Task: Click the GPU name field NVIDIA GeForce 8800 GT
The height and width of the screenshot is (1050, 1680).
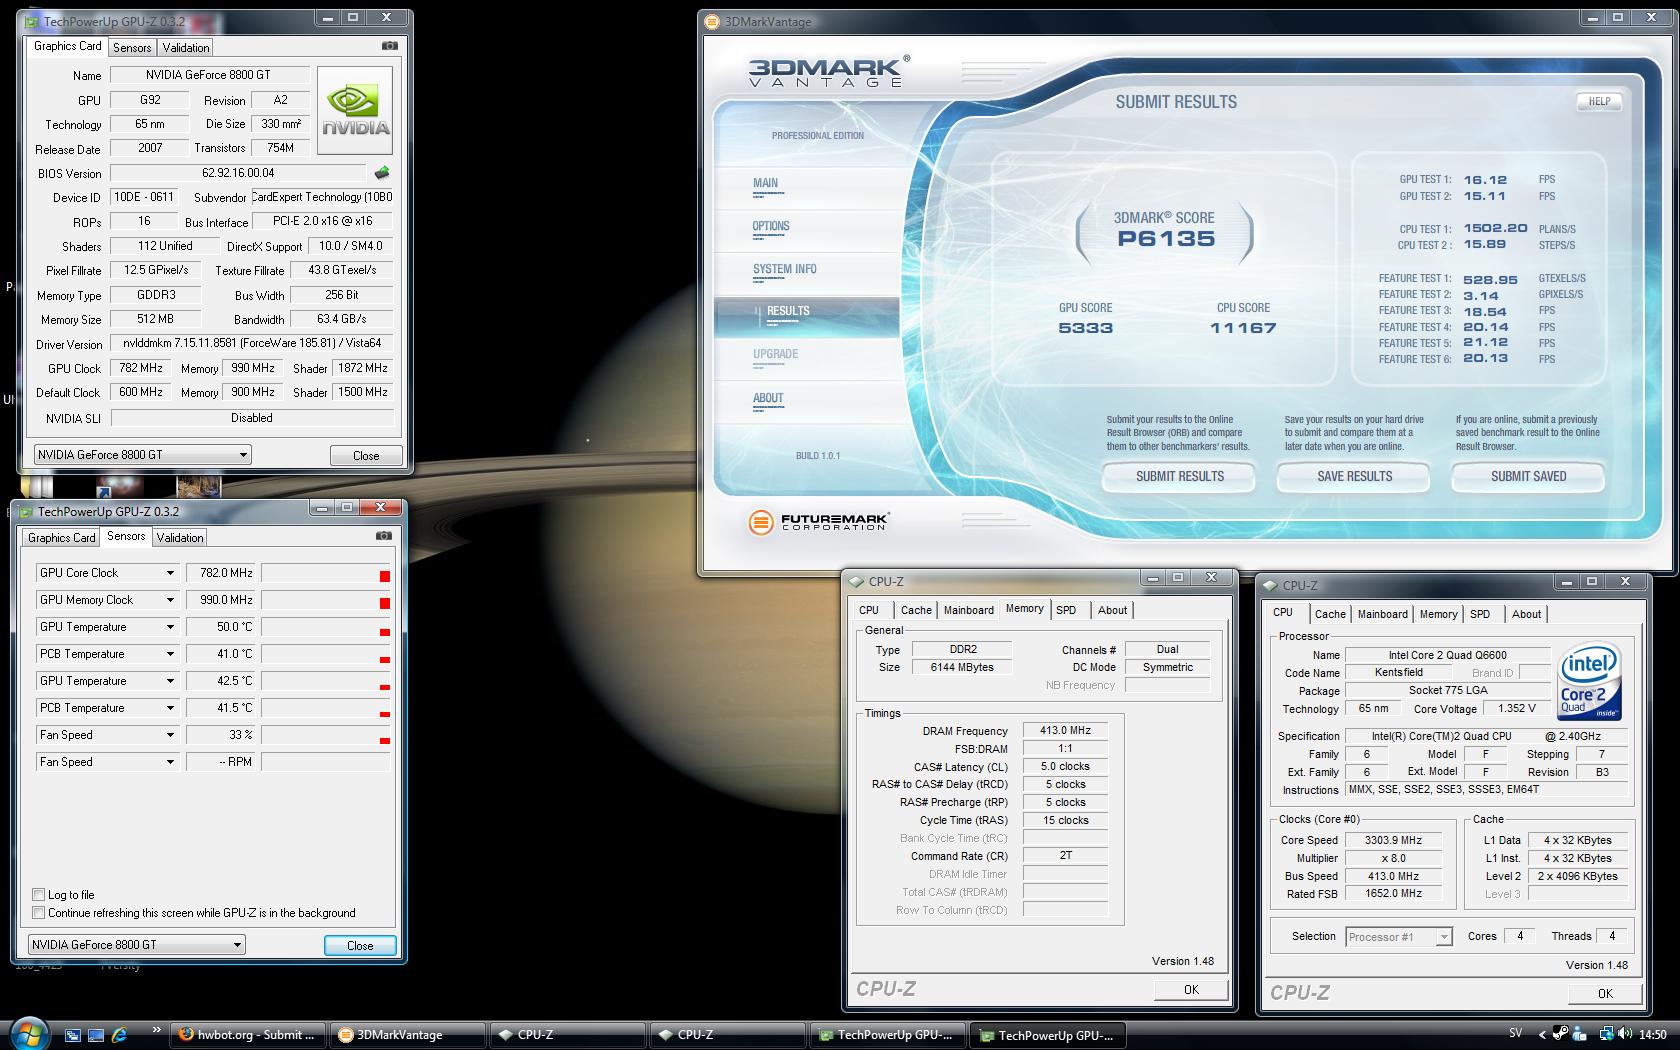Action: [208, 75]
